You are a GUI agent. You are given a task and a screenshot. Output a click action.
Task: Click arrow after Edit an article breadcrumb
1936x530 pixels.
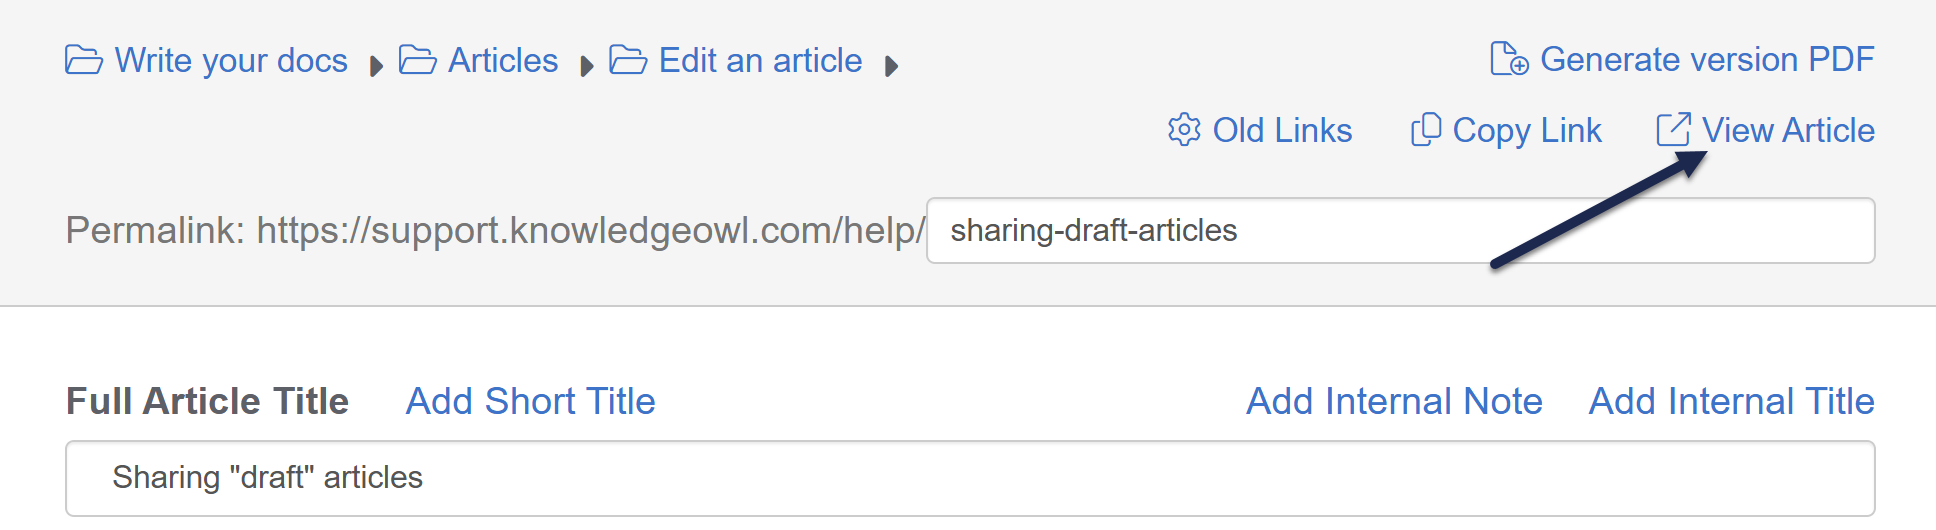pyautogui.click(x=892, y=67)
